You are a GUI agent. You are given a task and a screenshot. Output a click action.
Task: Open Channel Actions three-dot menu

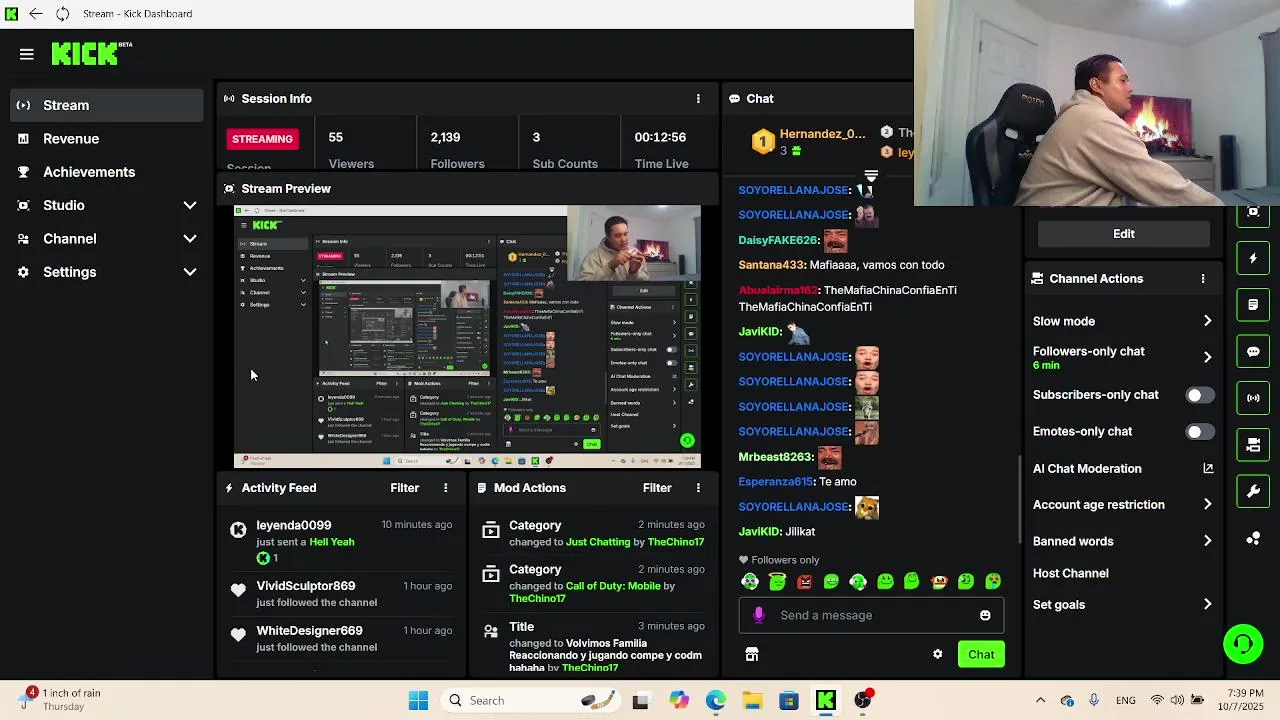(1203, 279)
